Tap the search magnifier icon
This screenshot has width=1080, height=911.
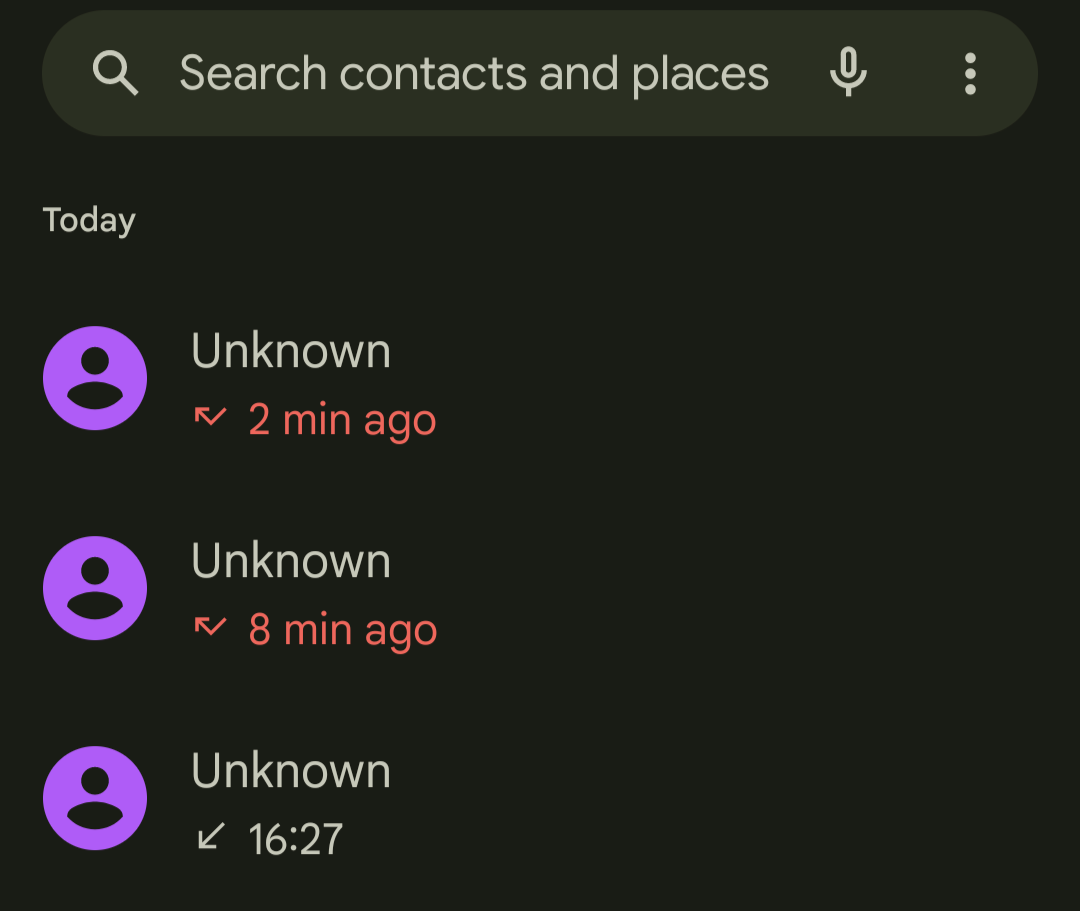pyautogui.click(x=115, y=73)
